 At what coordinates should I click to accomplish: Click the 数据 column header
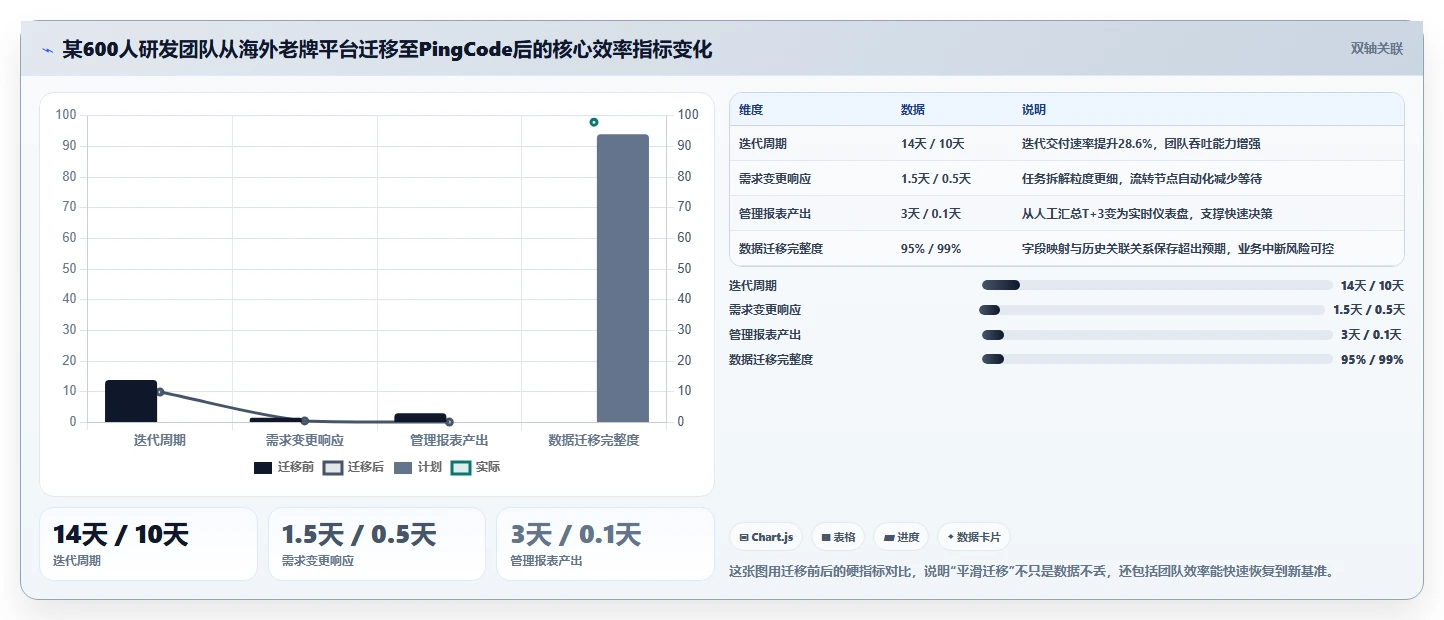click(913, 109)
